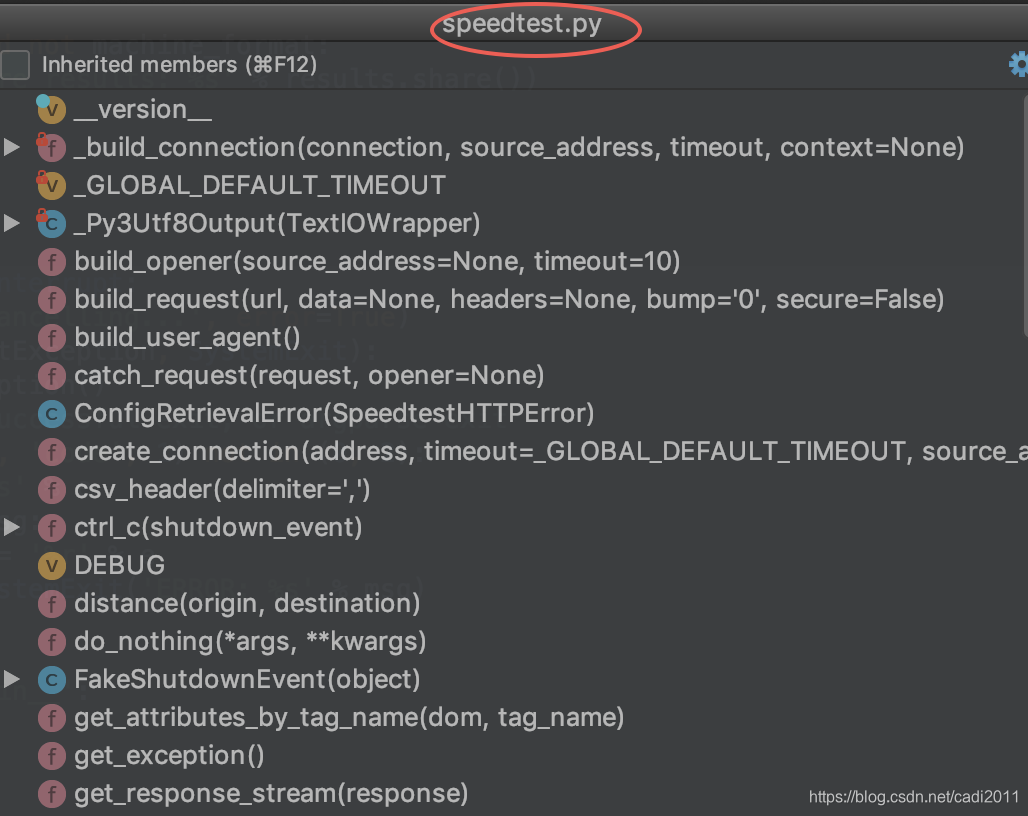This screenshot has width=1028, height=816.
Task: Click the function icon beside csv_header
Action: [x=51, y=489]
